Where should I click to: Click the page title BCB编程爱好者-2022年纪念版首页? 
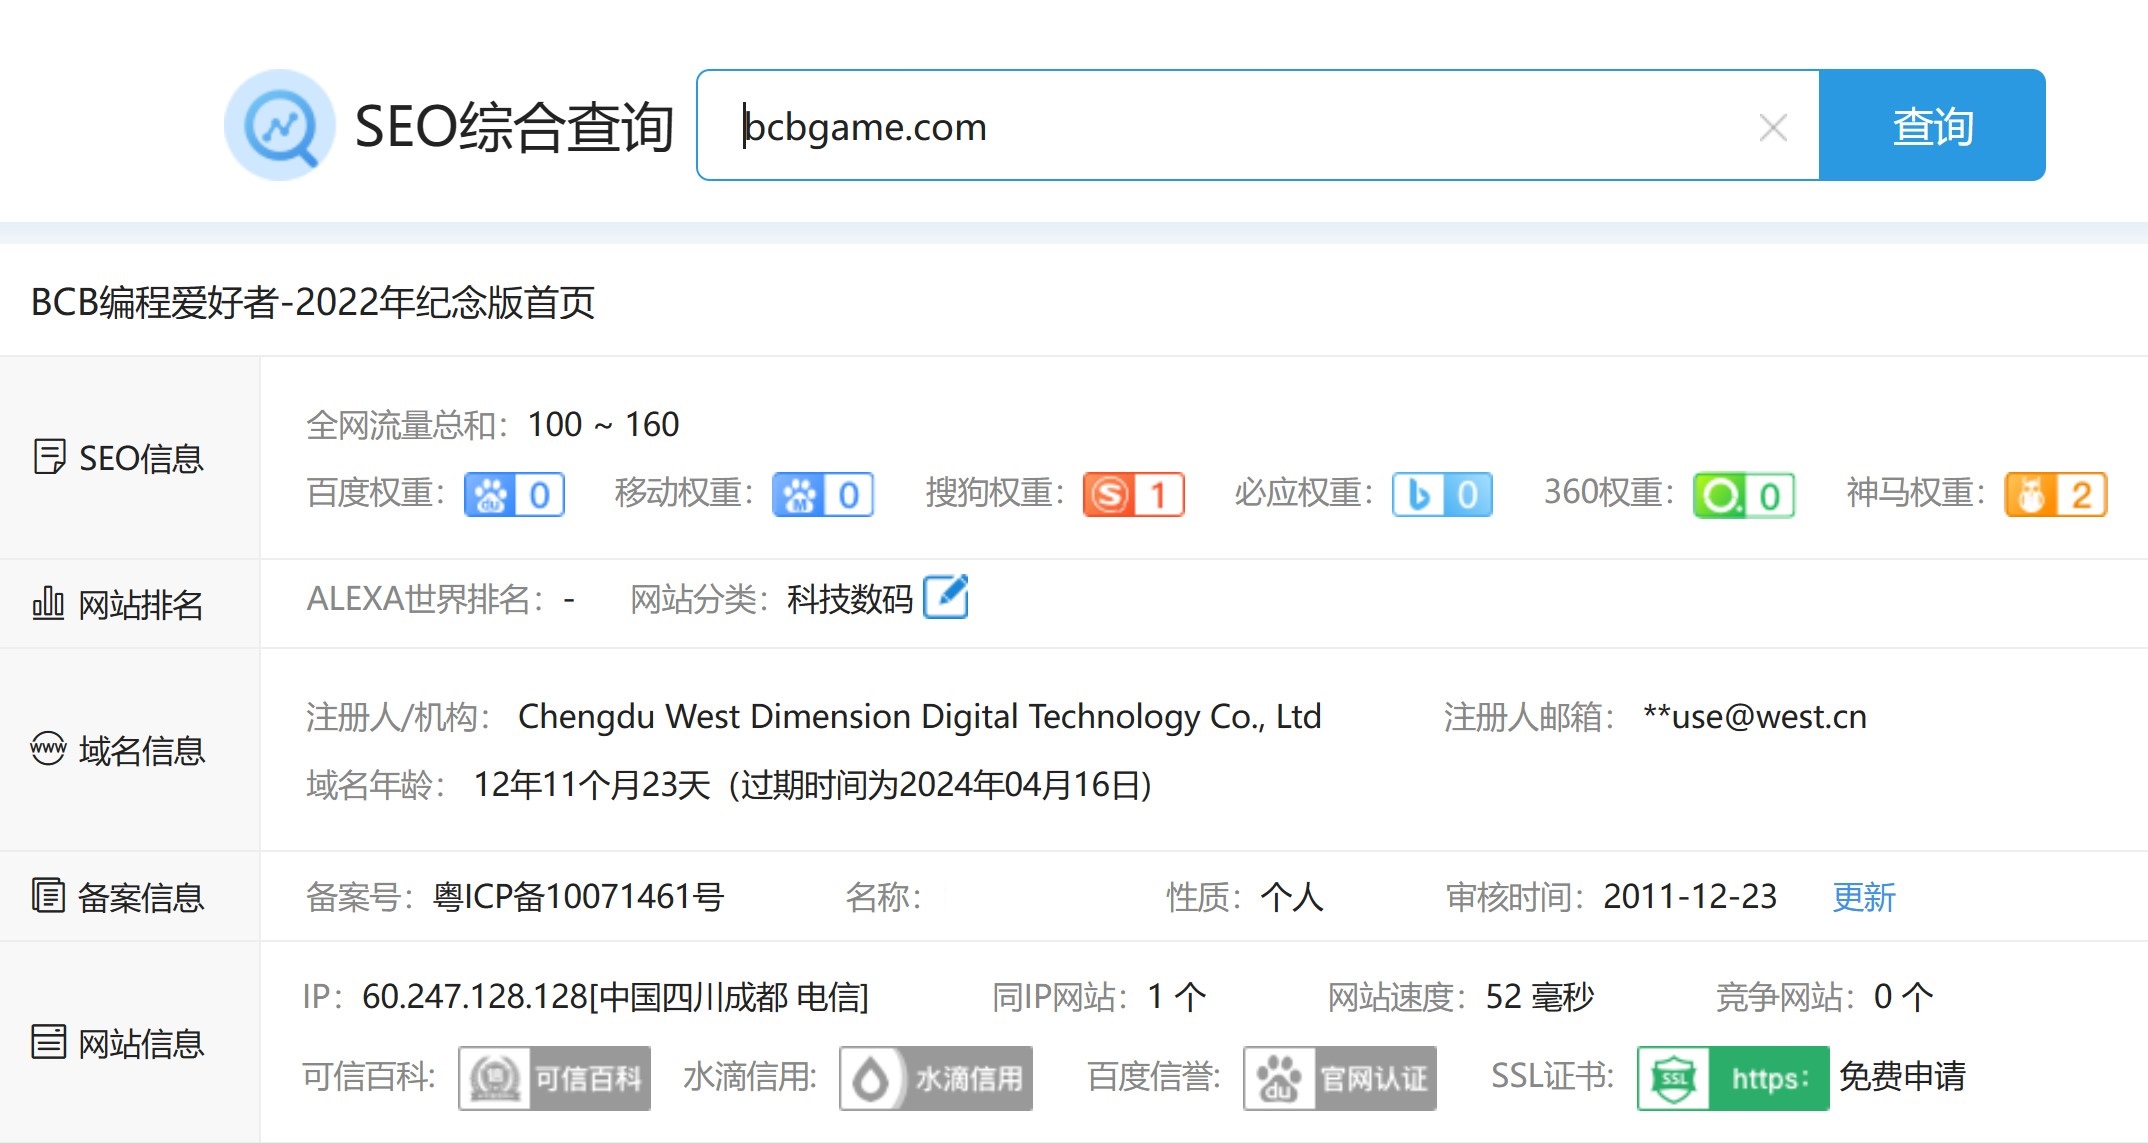coord(313,302)
